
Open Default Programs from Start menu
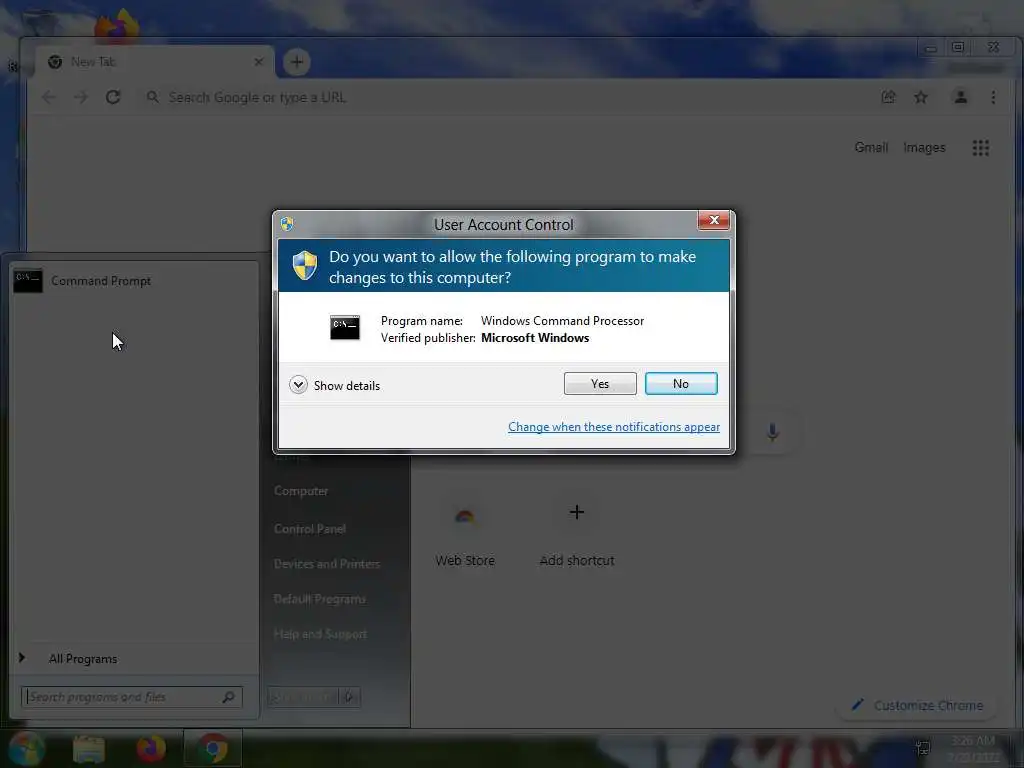coord(319,599)
